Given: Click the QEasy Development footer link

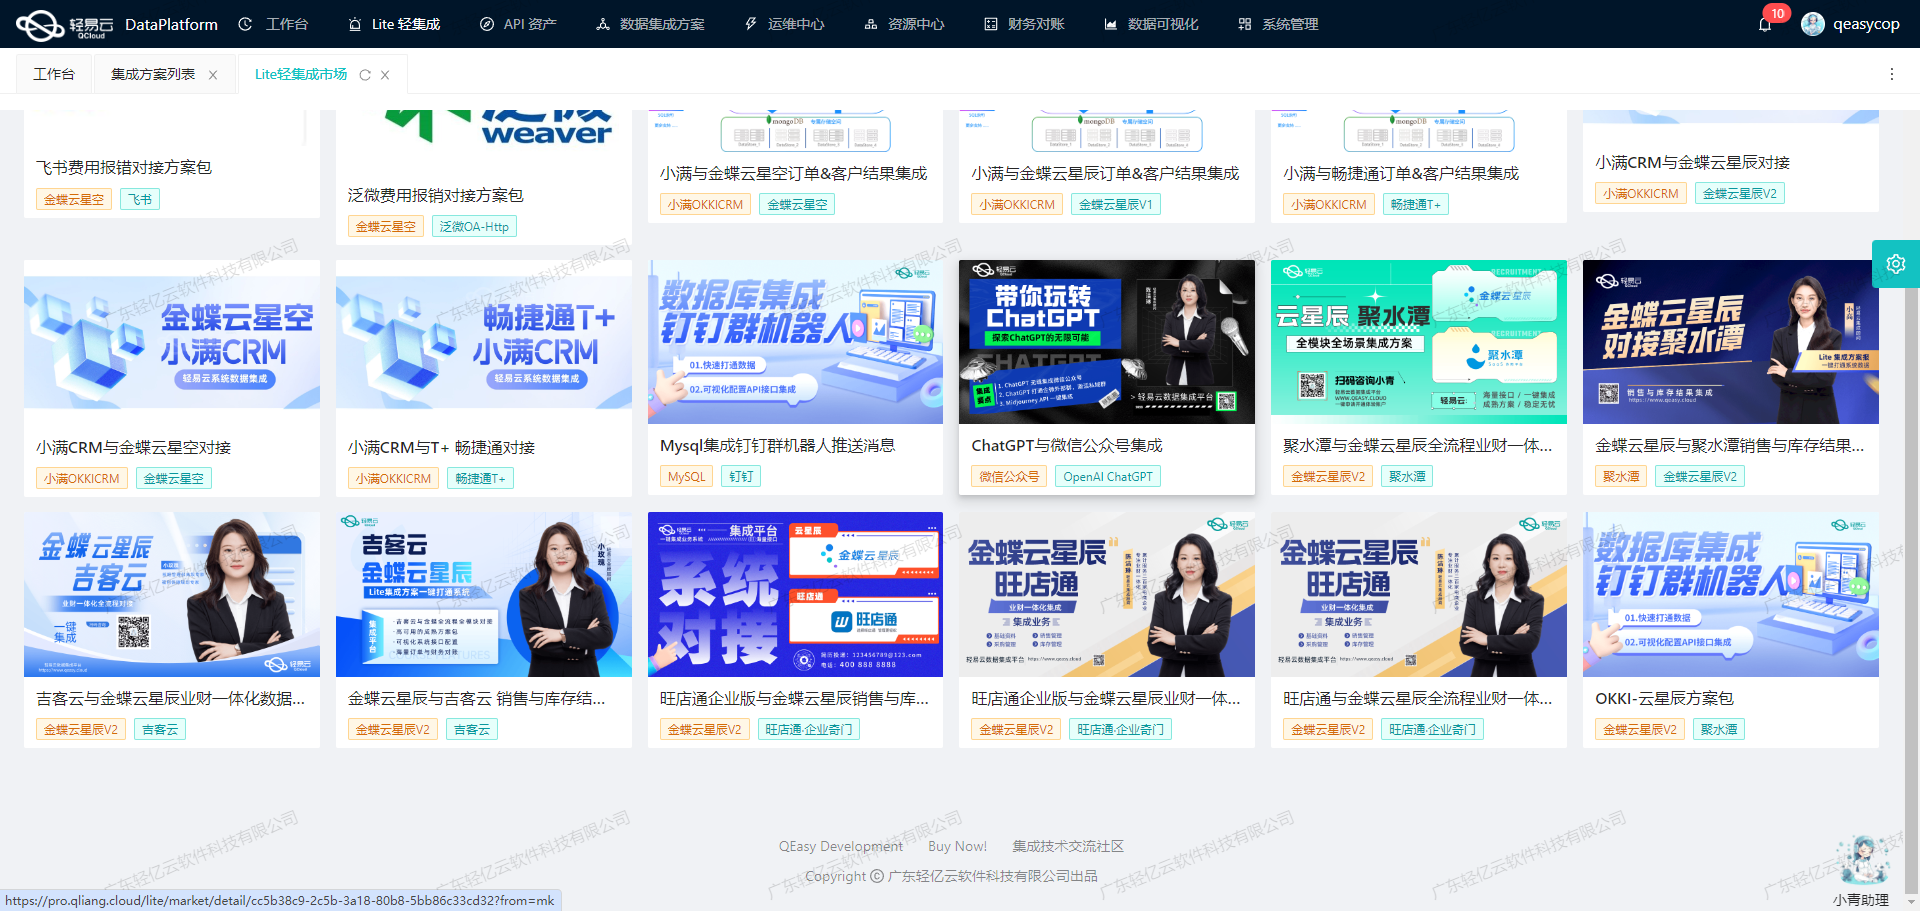Looking at the screenshot, I should pos(841,846).
